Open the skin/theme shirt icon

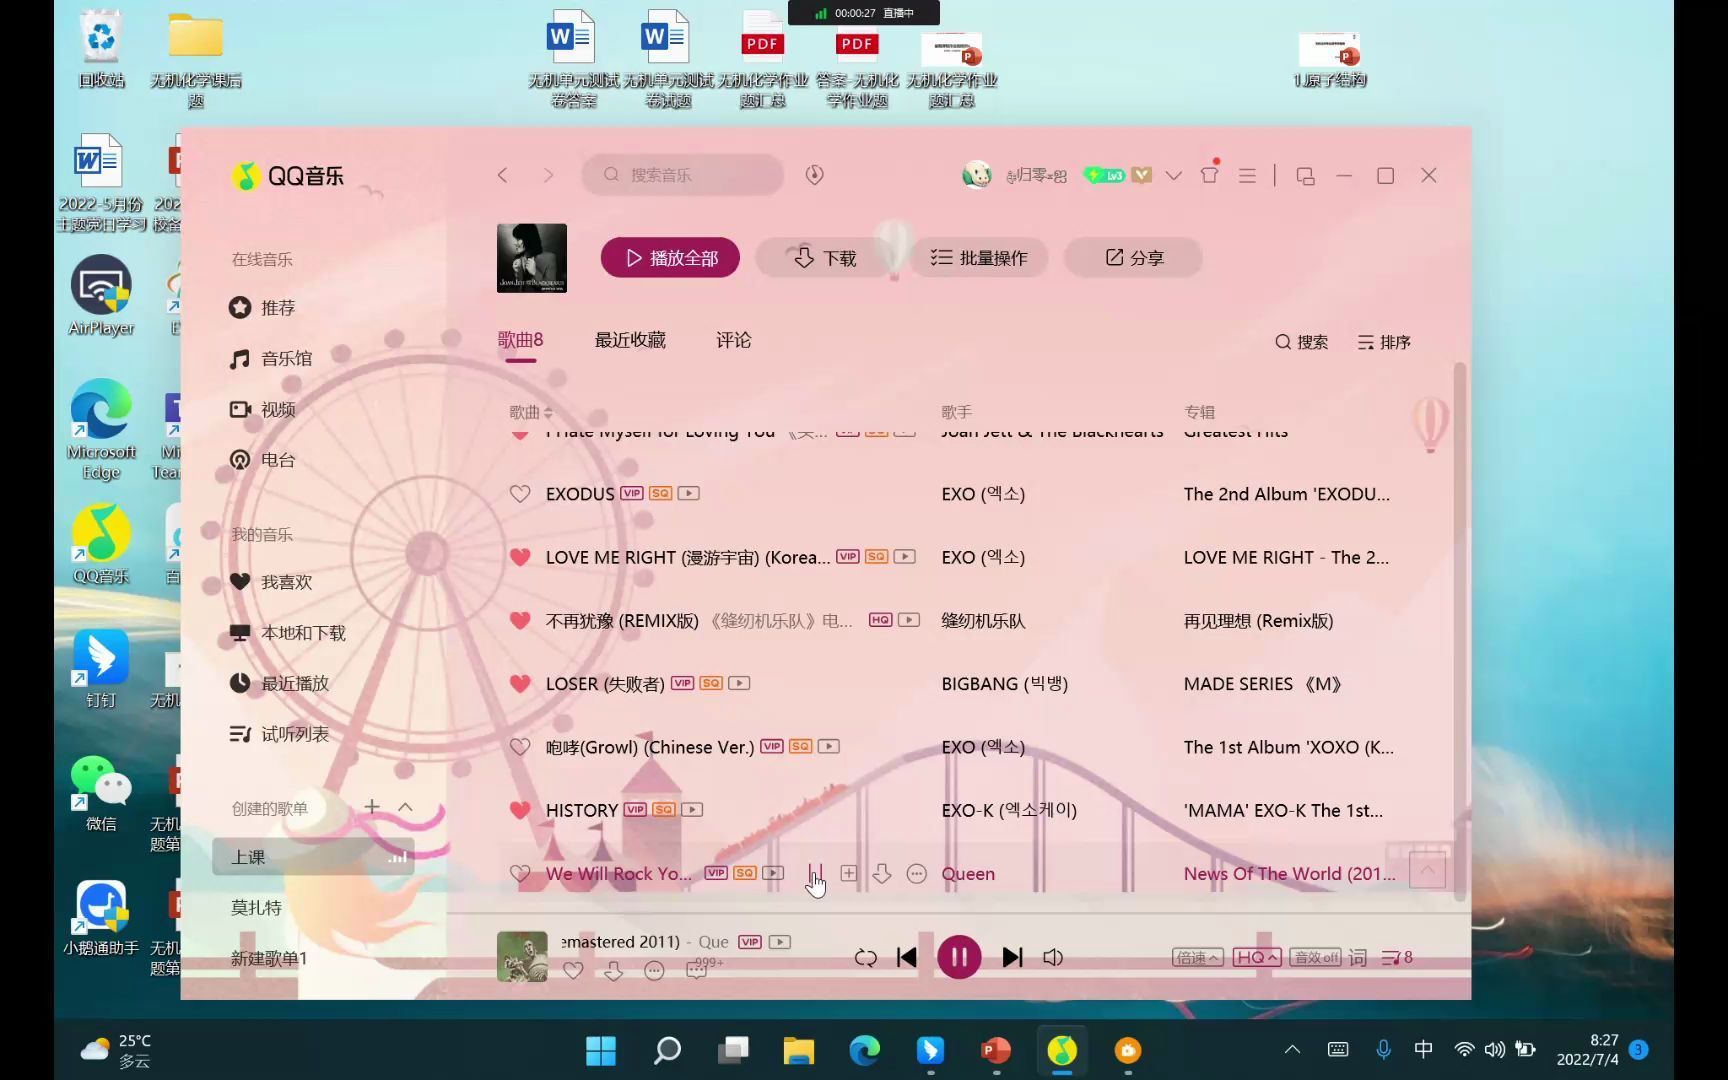pyautogui.click(x=1209, y=175)
